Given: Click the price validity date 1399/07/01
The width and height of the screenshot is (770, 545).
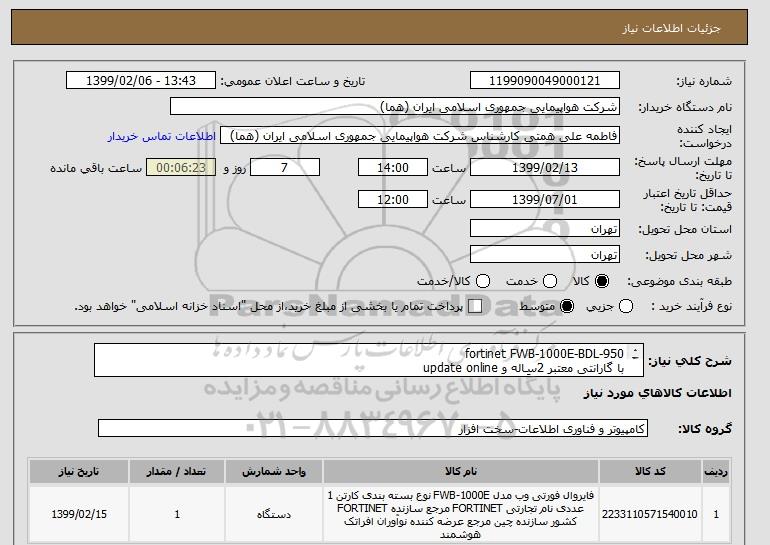Looking at the screenshot, I should [545, 199].
